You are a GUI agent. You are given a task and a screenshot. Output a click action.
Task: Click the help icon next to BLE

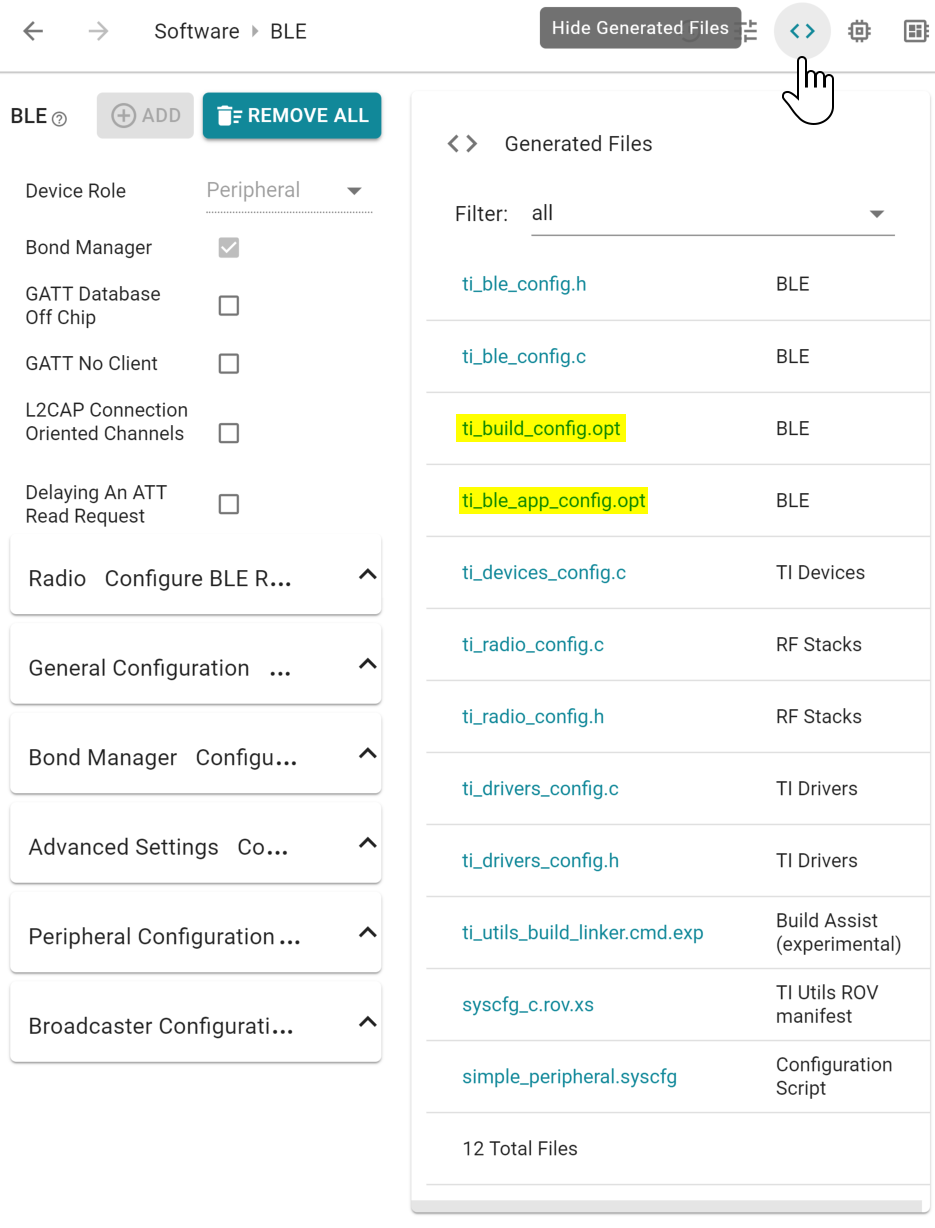pos(59,119)
